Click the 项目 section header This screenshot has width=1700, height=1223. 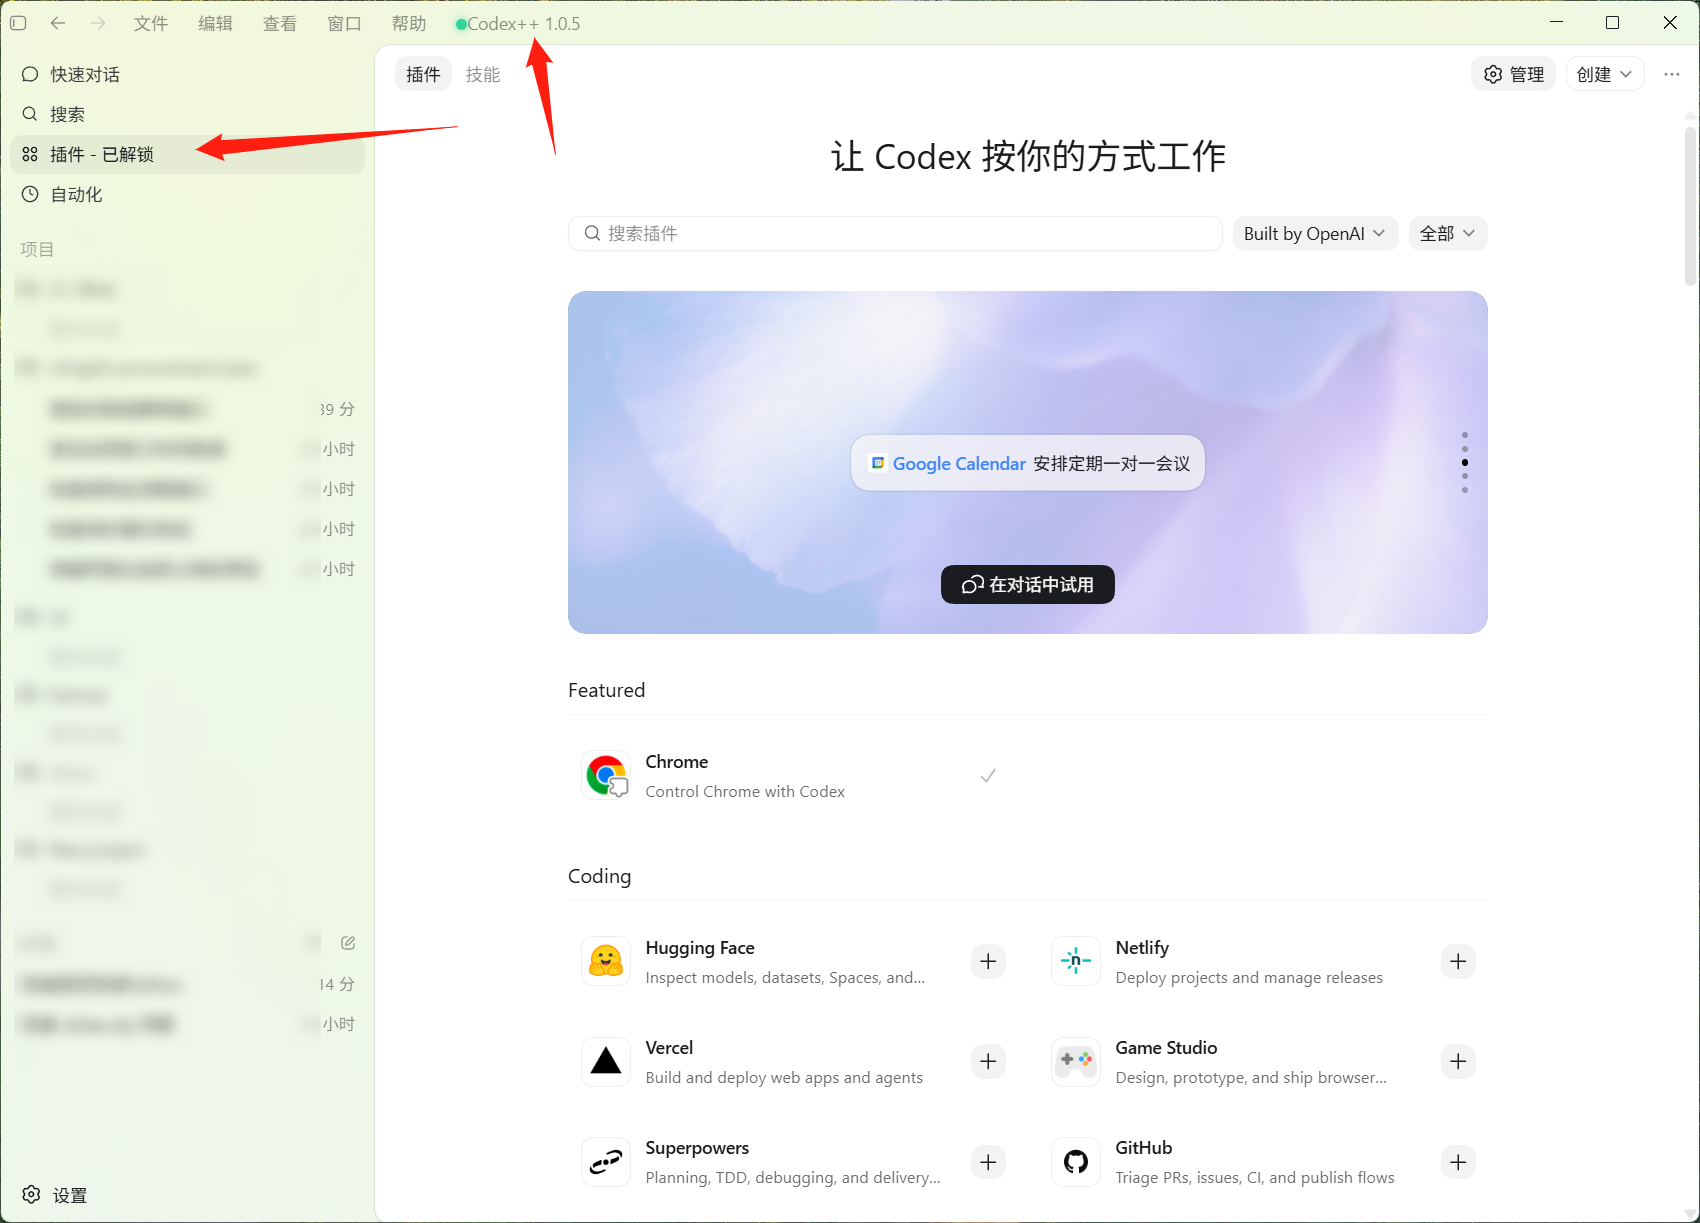click(x=37, y=249)
